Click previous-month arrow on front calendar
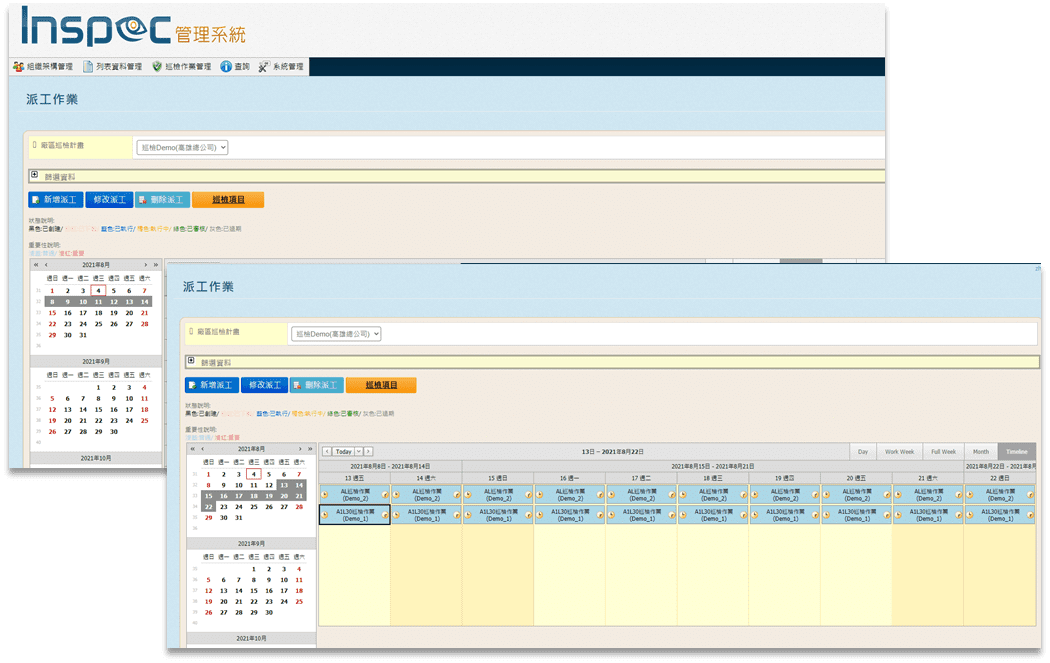This screenshot has height=663, width=1050. (x=203, y=450)
